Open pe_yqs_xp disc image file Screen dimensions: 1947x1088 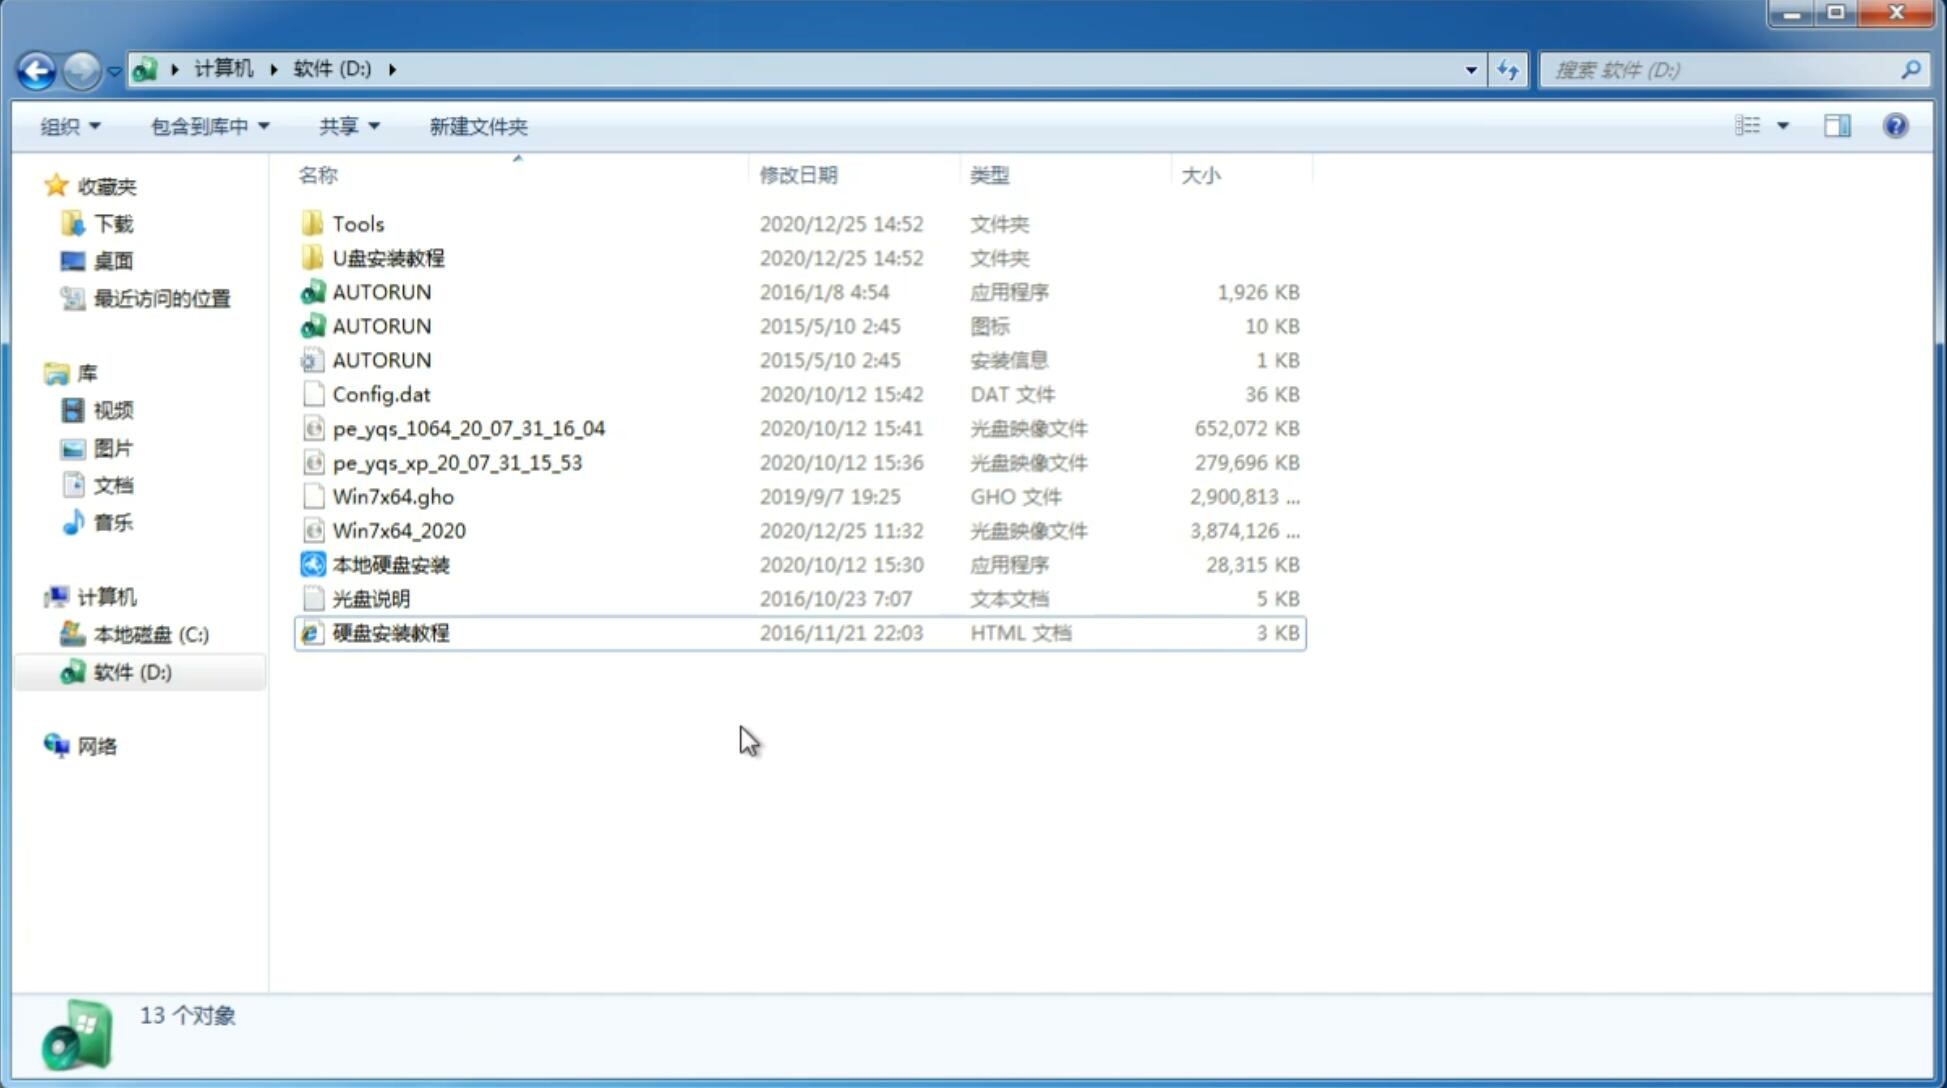click(457, 461)
